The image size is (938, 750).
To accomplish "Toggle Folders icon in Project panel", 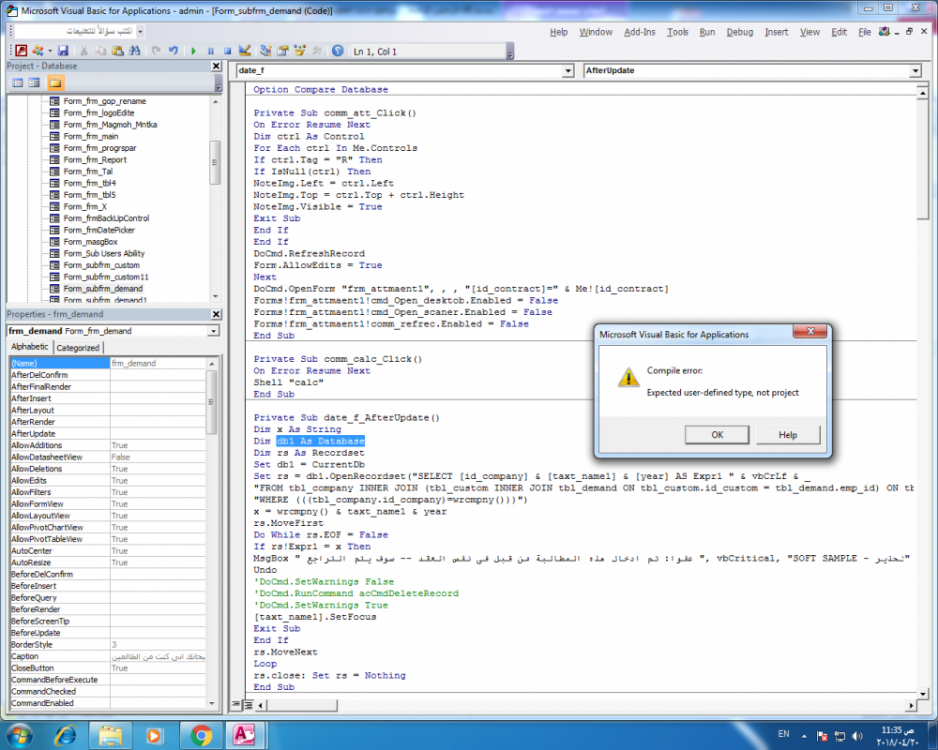I will (55, 83).
